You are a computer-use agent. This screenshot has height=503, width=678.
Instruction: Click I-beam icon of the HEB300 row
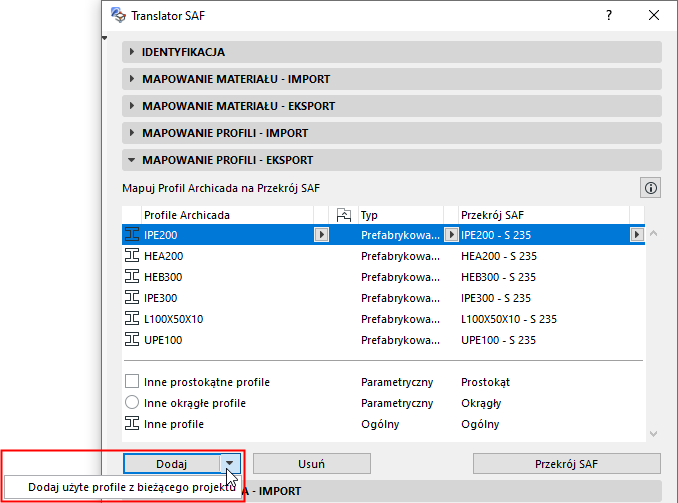click(132, 277)
